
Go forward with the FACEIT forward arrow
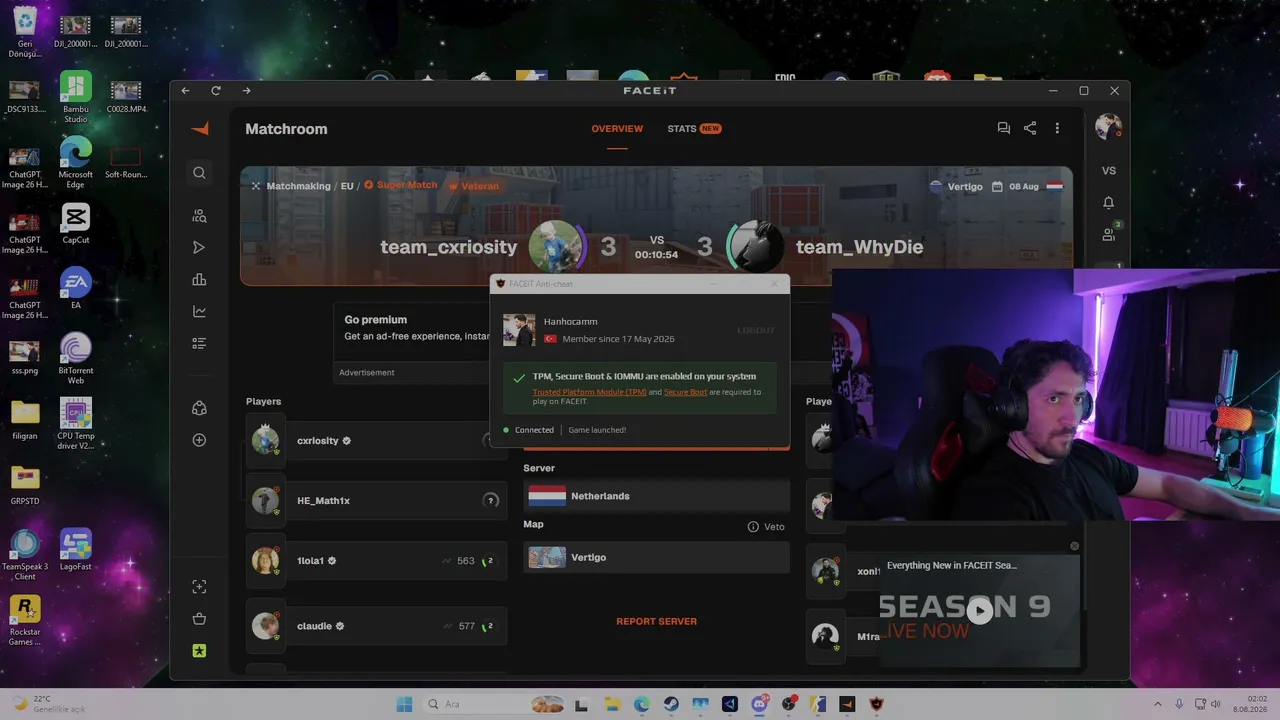click(246, 91)
